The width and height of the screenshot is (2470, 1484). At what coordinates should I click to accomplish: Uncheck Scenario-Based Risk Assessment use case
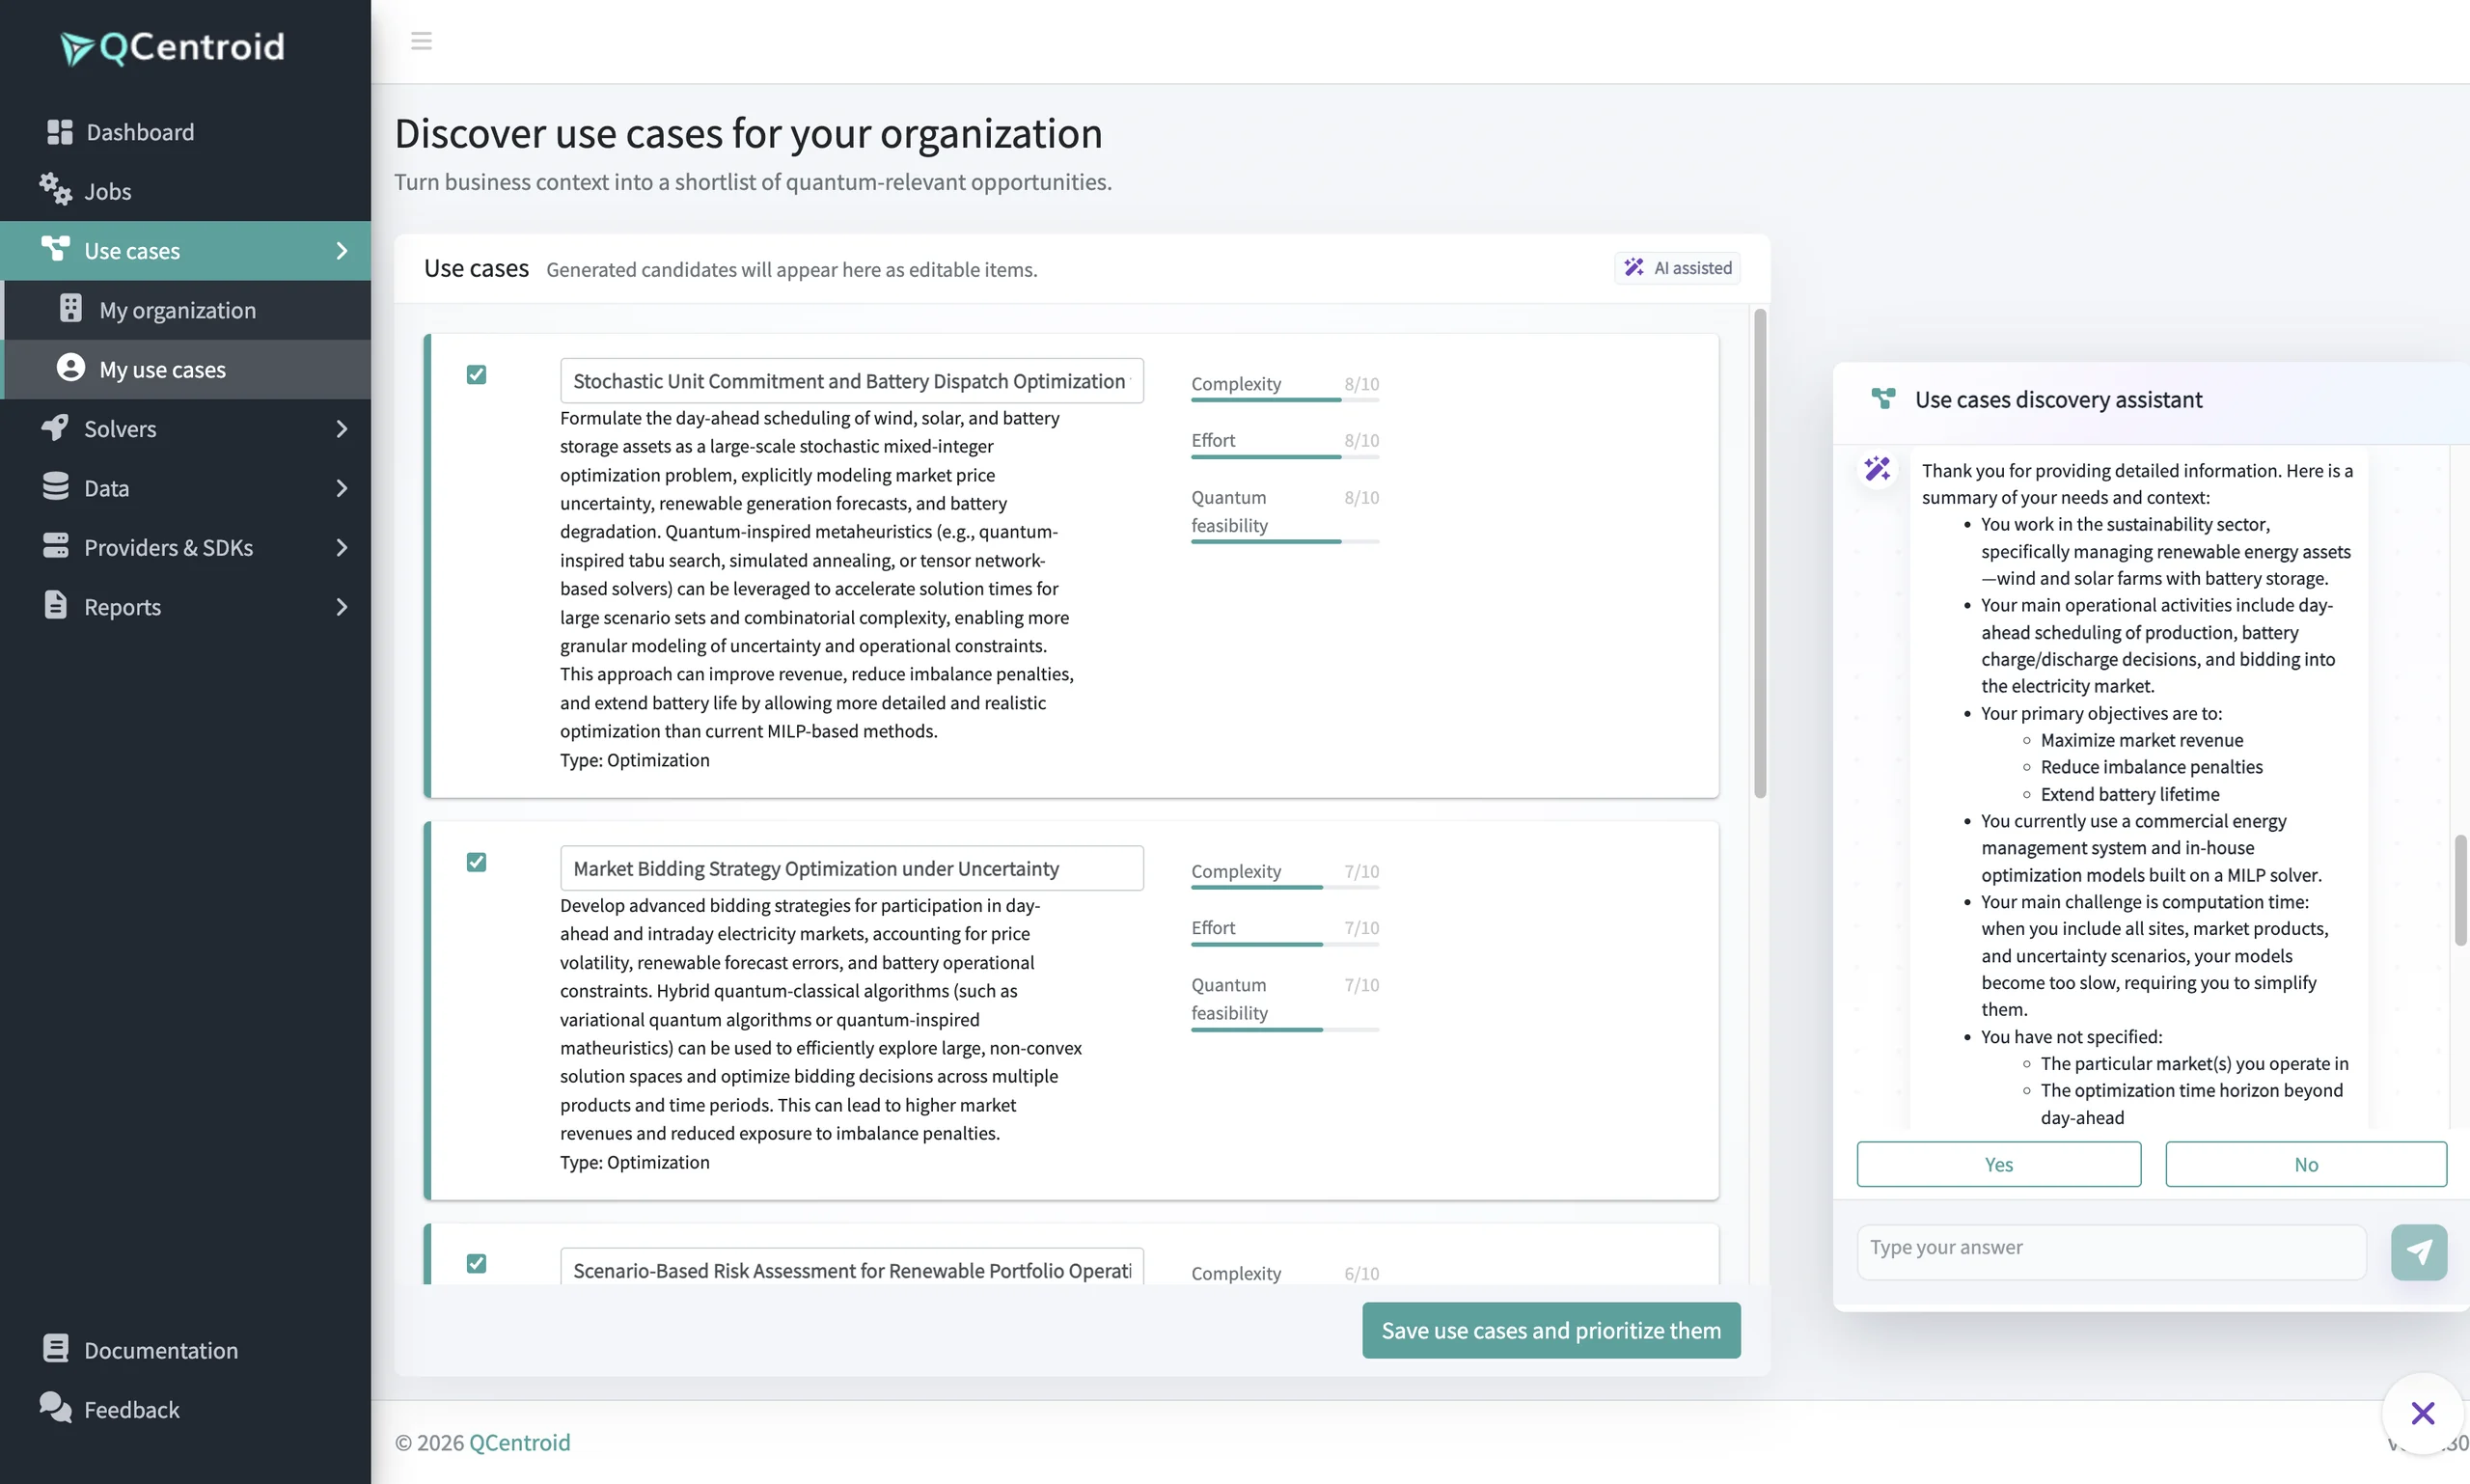[x=477, y=1263]
